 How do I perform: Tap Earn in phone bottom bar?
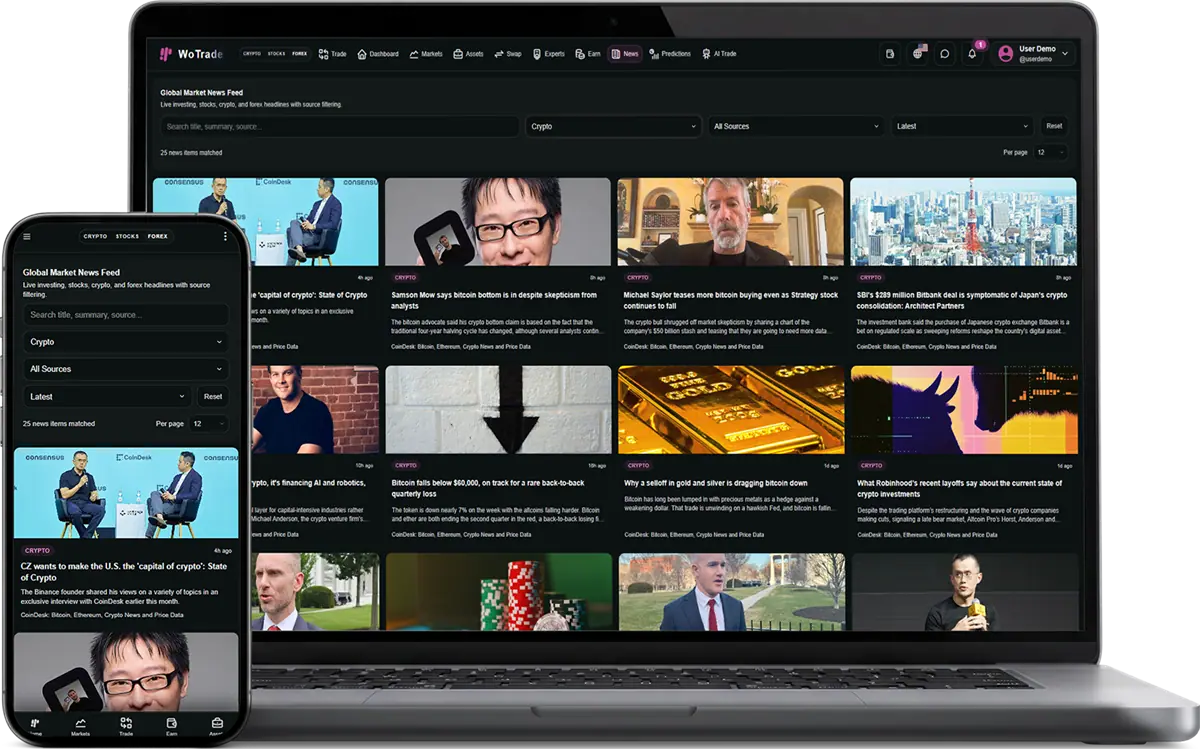171,725
